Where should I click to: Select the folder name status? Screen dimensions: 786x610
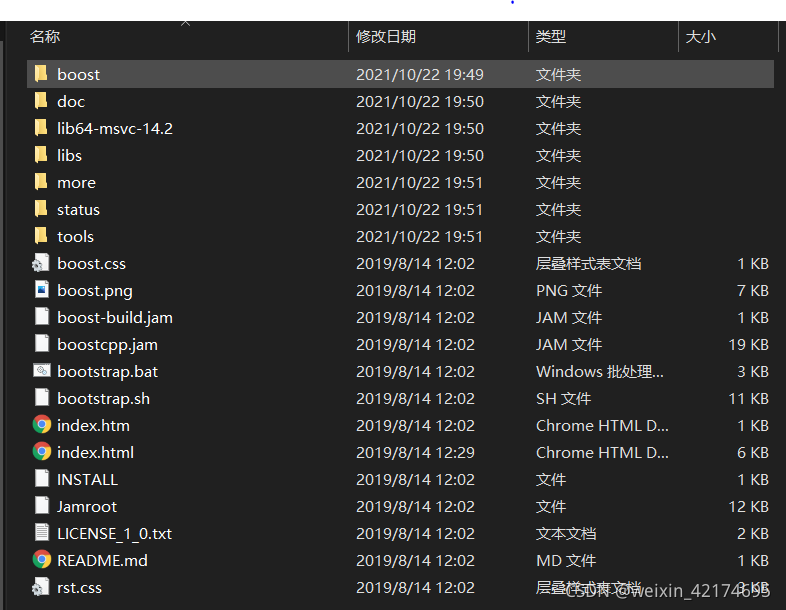point(78,210)
